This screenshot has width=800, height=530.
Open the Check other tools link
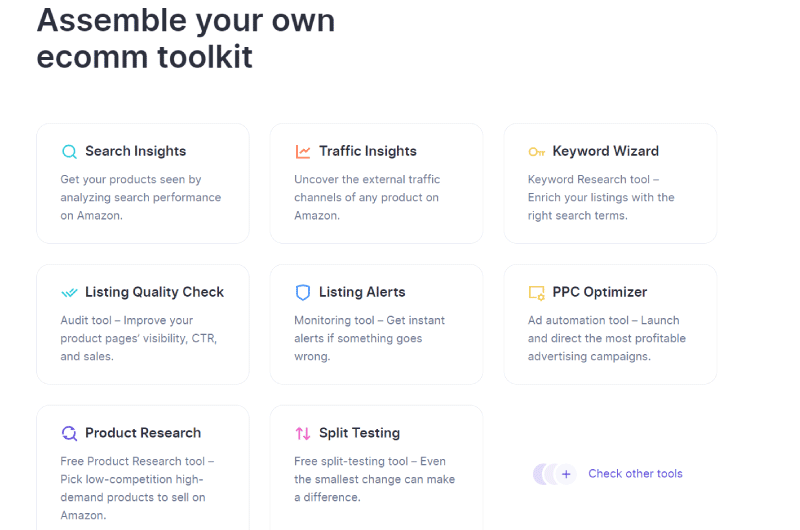[635, 474]
